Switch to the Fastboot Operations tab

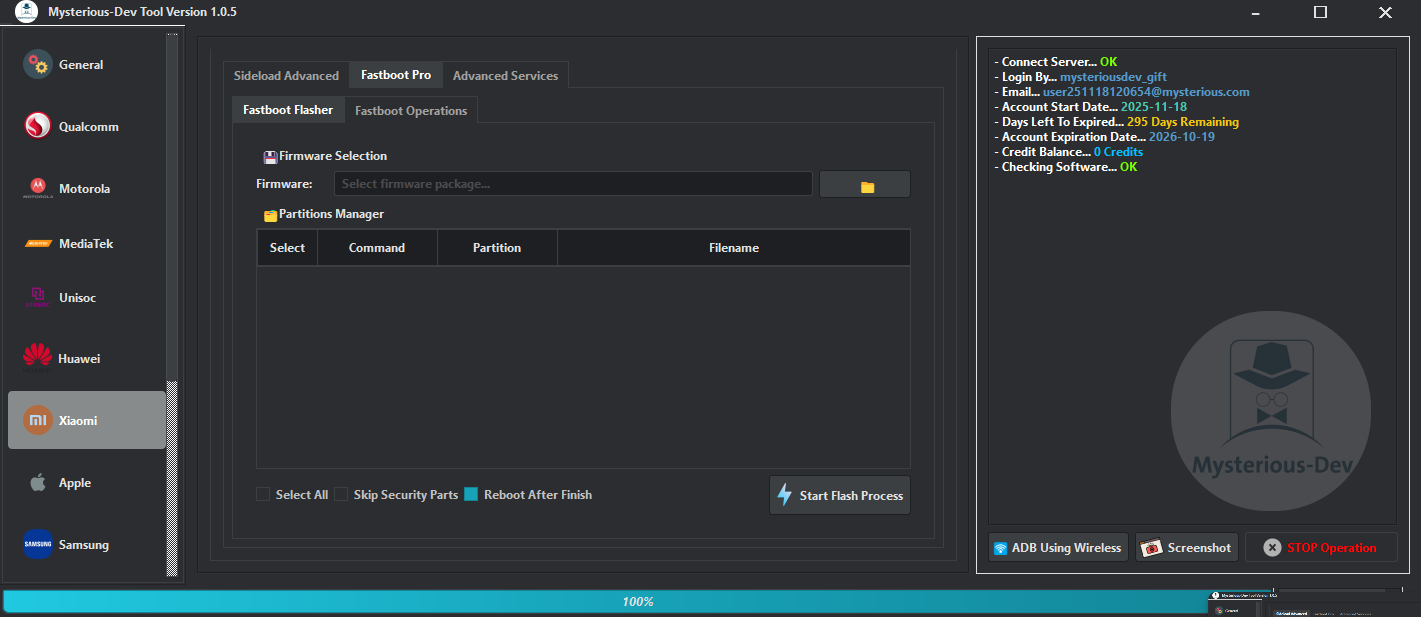pos(411,110)
